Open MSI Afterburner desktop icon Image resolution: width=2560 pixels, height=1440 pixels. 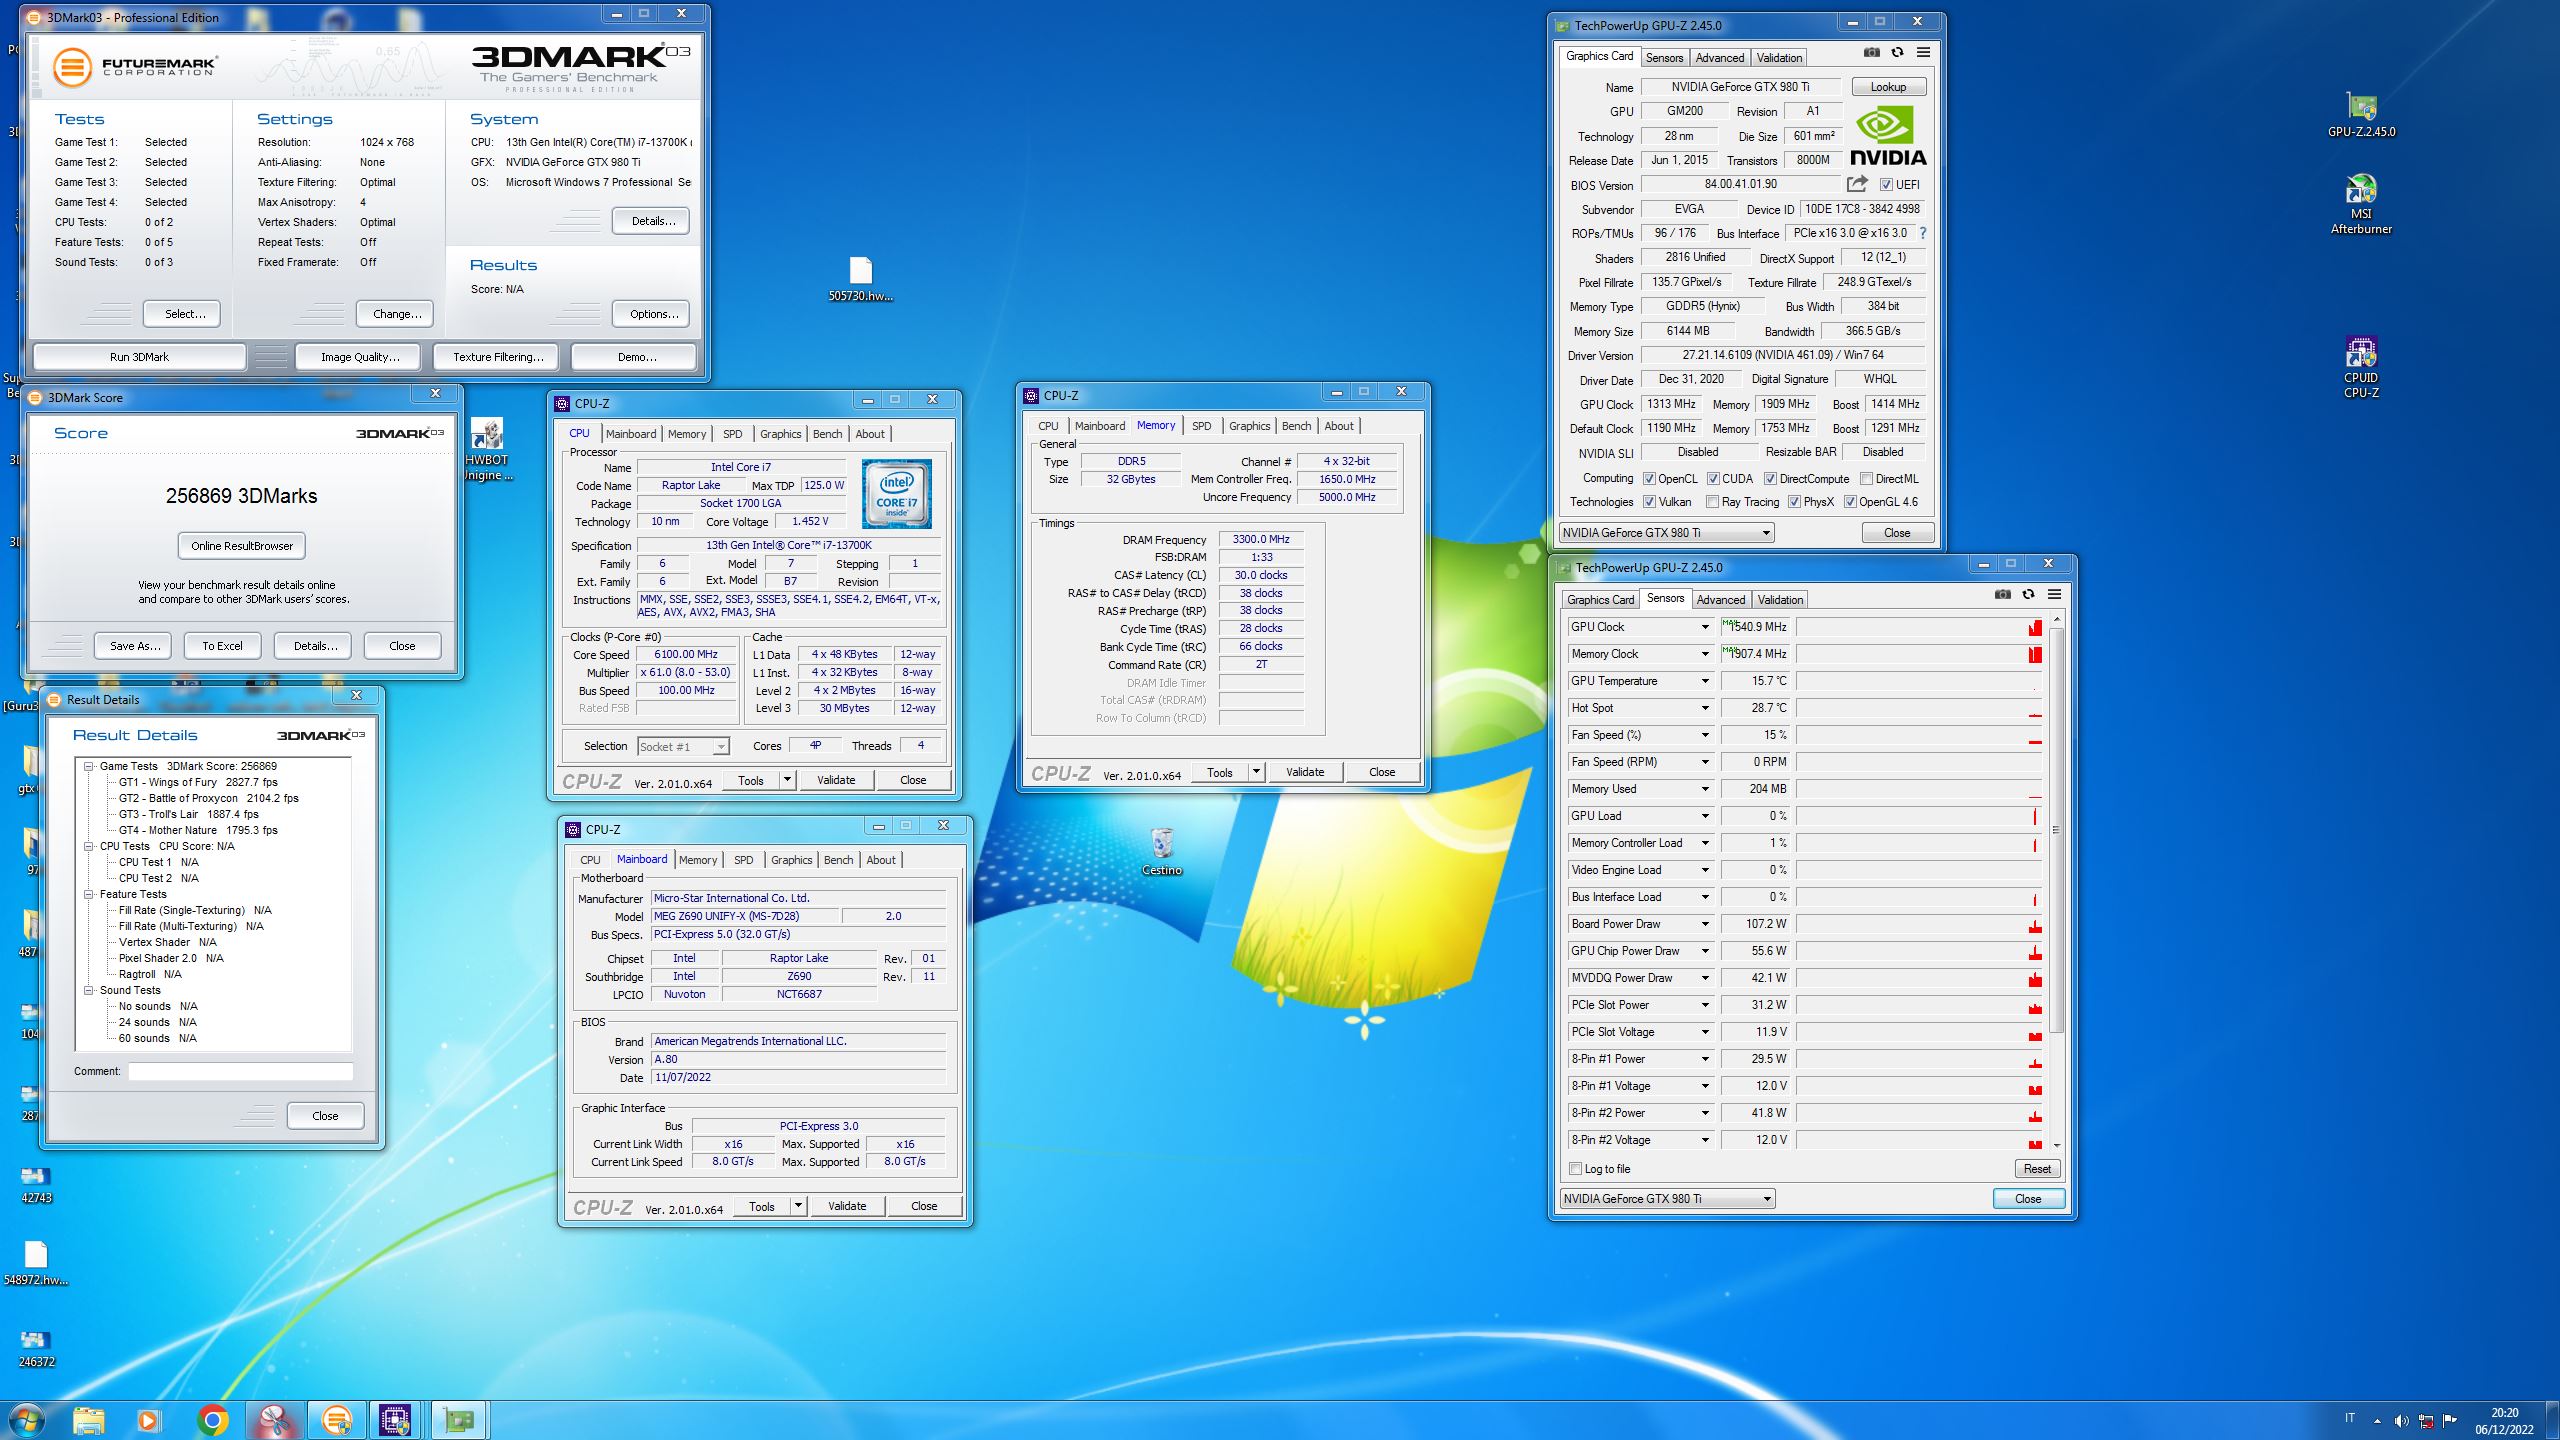coord(2361,205)
